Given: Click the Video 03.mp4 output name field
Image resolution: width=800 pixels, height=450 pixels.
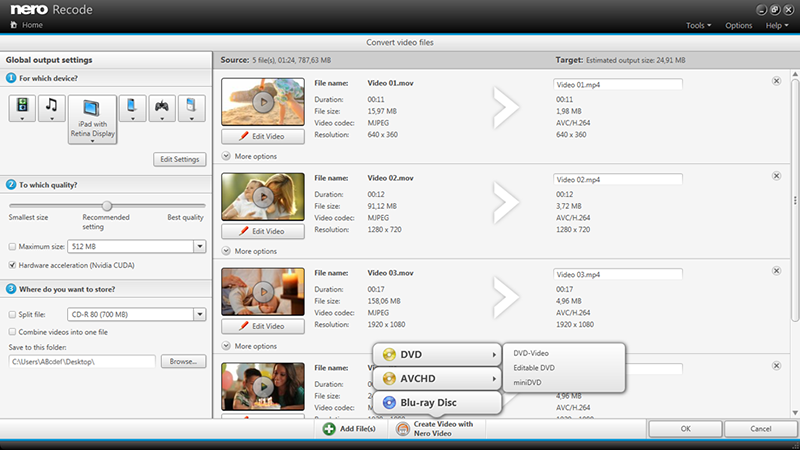Looking at the screenshot, I should click(x=618, y=274).
